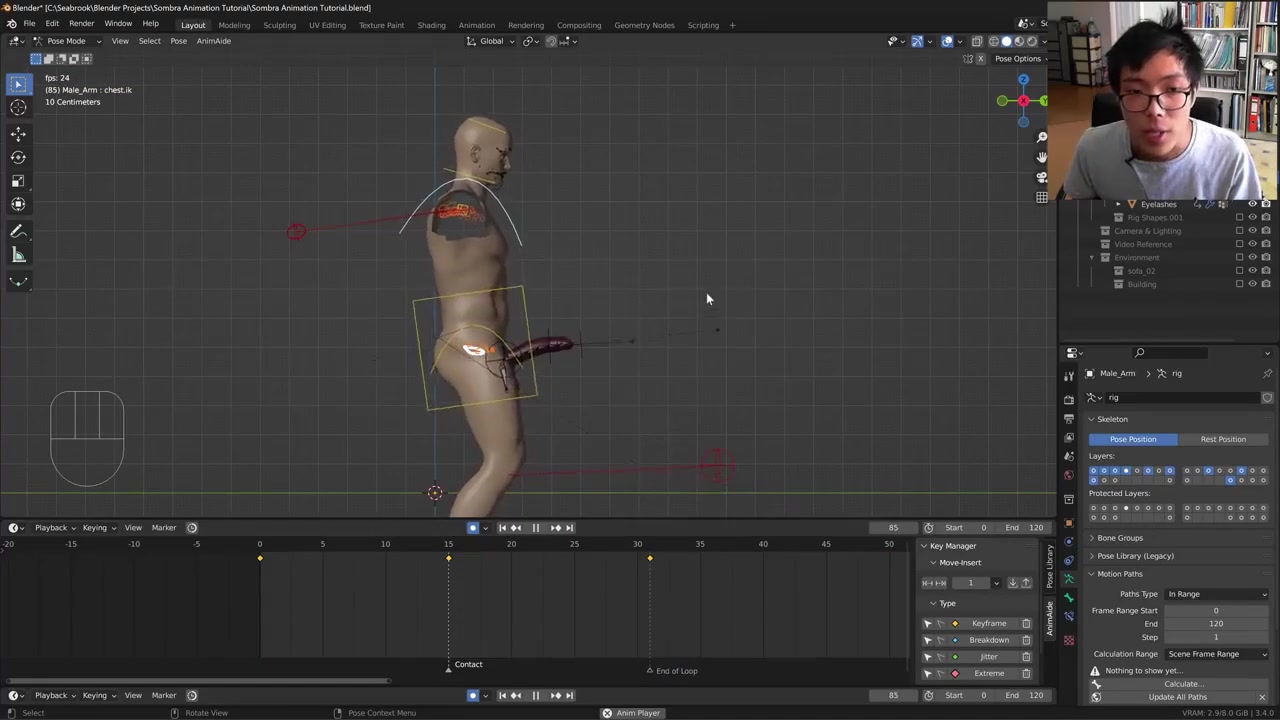Choose the Annotate pencil tool

(18, 231)
